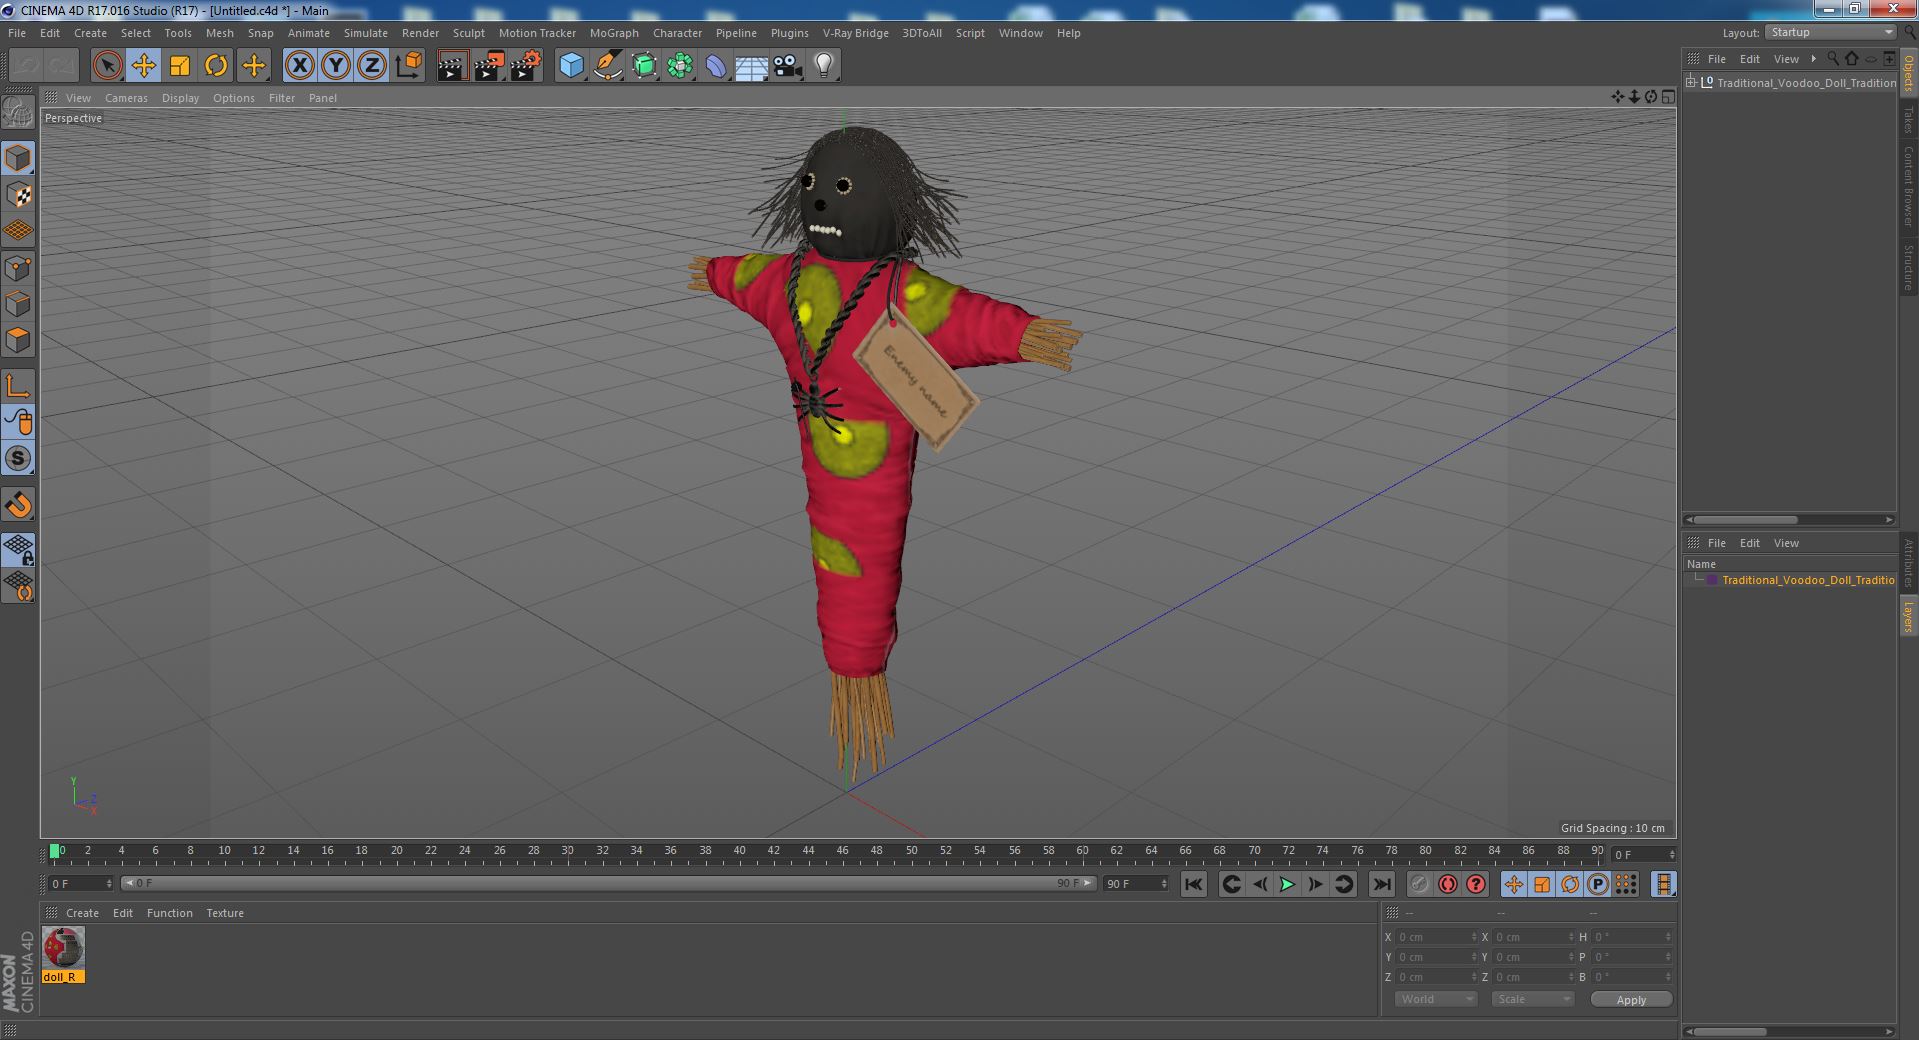Toggle viewport maximize icon
Image resolution: width=1919 pixels, height=1040 pixels.
tap(1667, 97)
